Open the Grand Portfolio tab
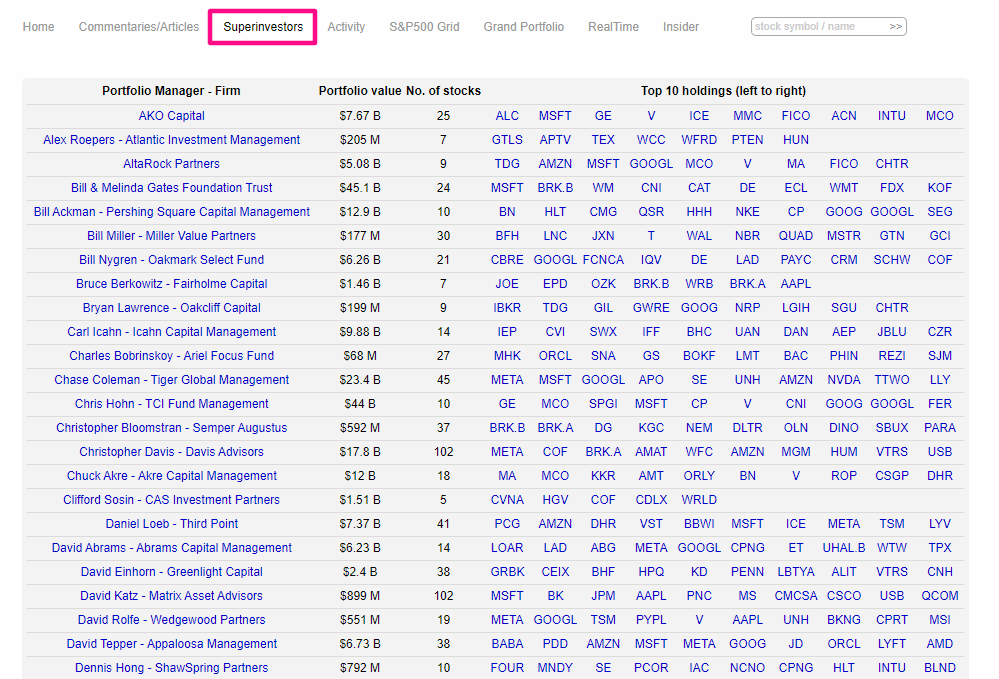This screenshot has height=679, width=999. (524, 27)
